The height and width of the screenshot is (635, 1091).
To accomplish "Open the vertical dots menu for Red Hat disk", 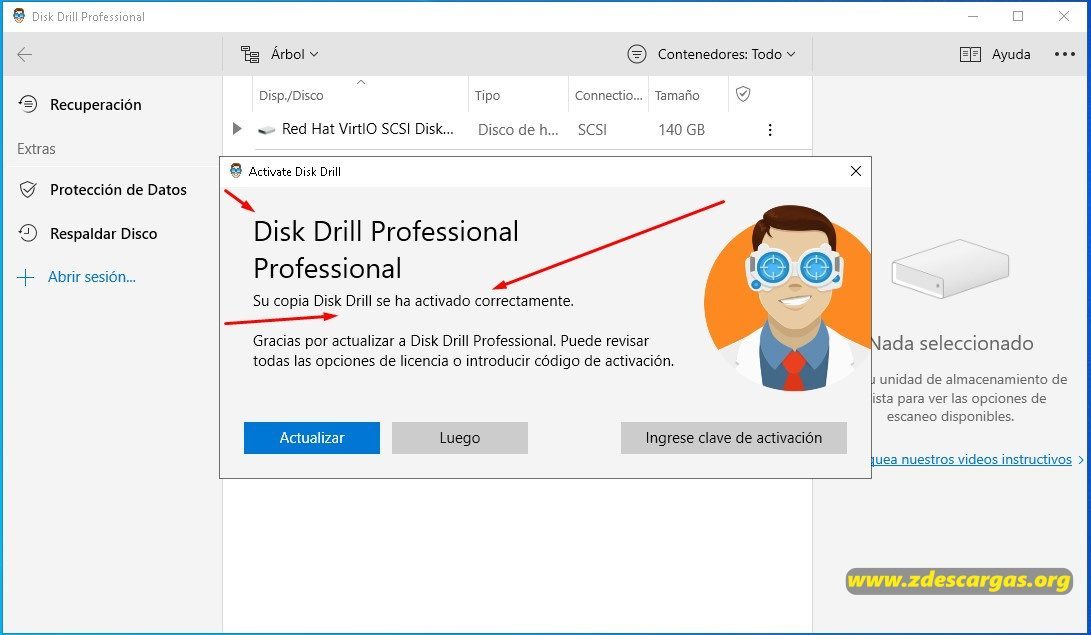I will click(770, 130).
